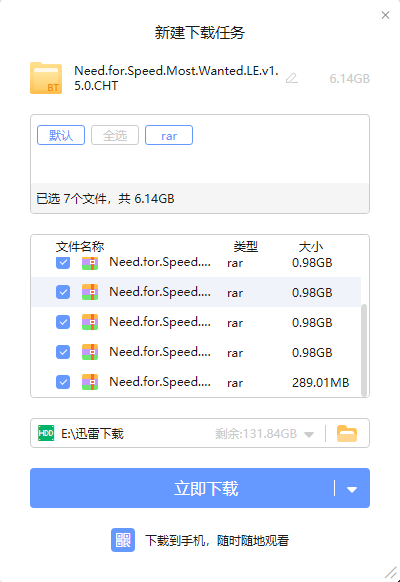Click the green HDD drive icon

(x=46, y=433)
